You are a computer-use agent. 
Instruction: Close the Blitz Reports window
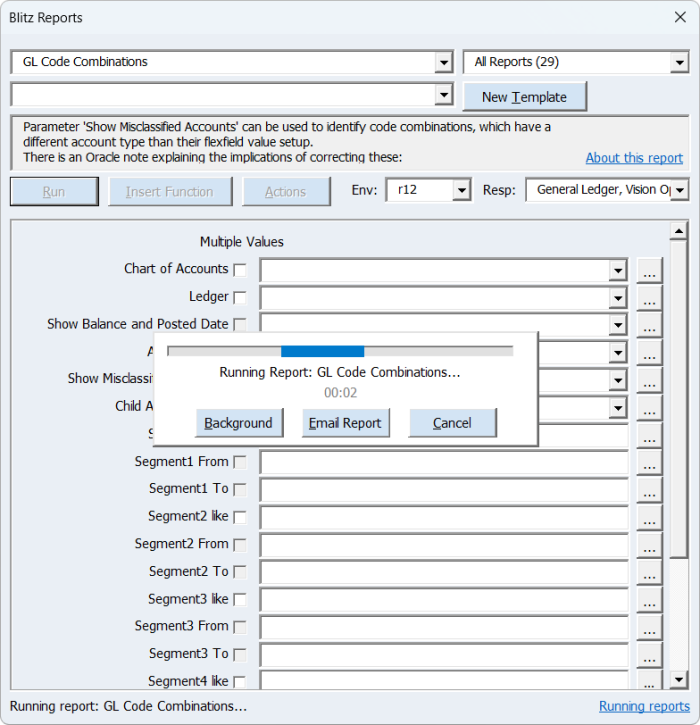click(x=680, y=18)
